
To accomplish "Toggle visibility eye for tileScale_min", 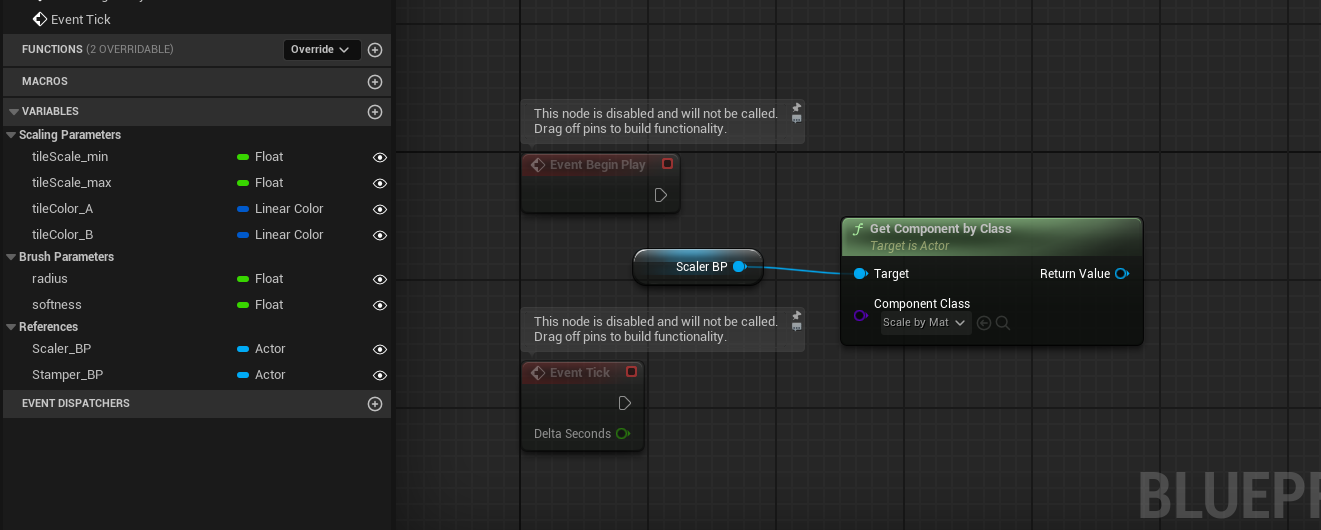I will click(380, 158).
